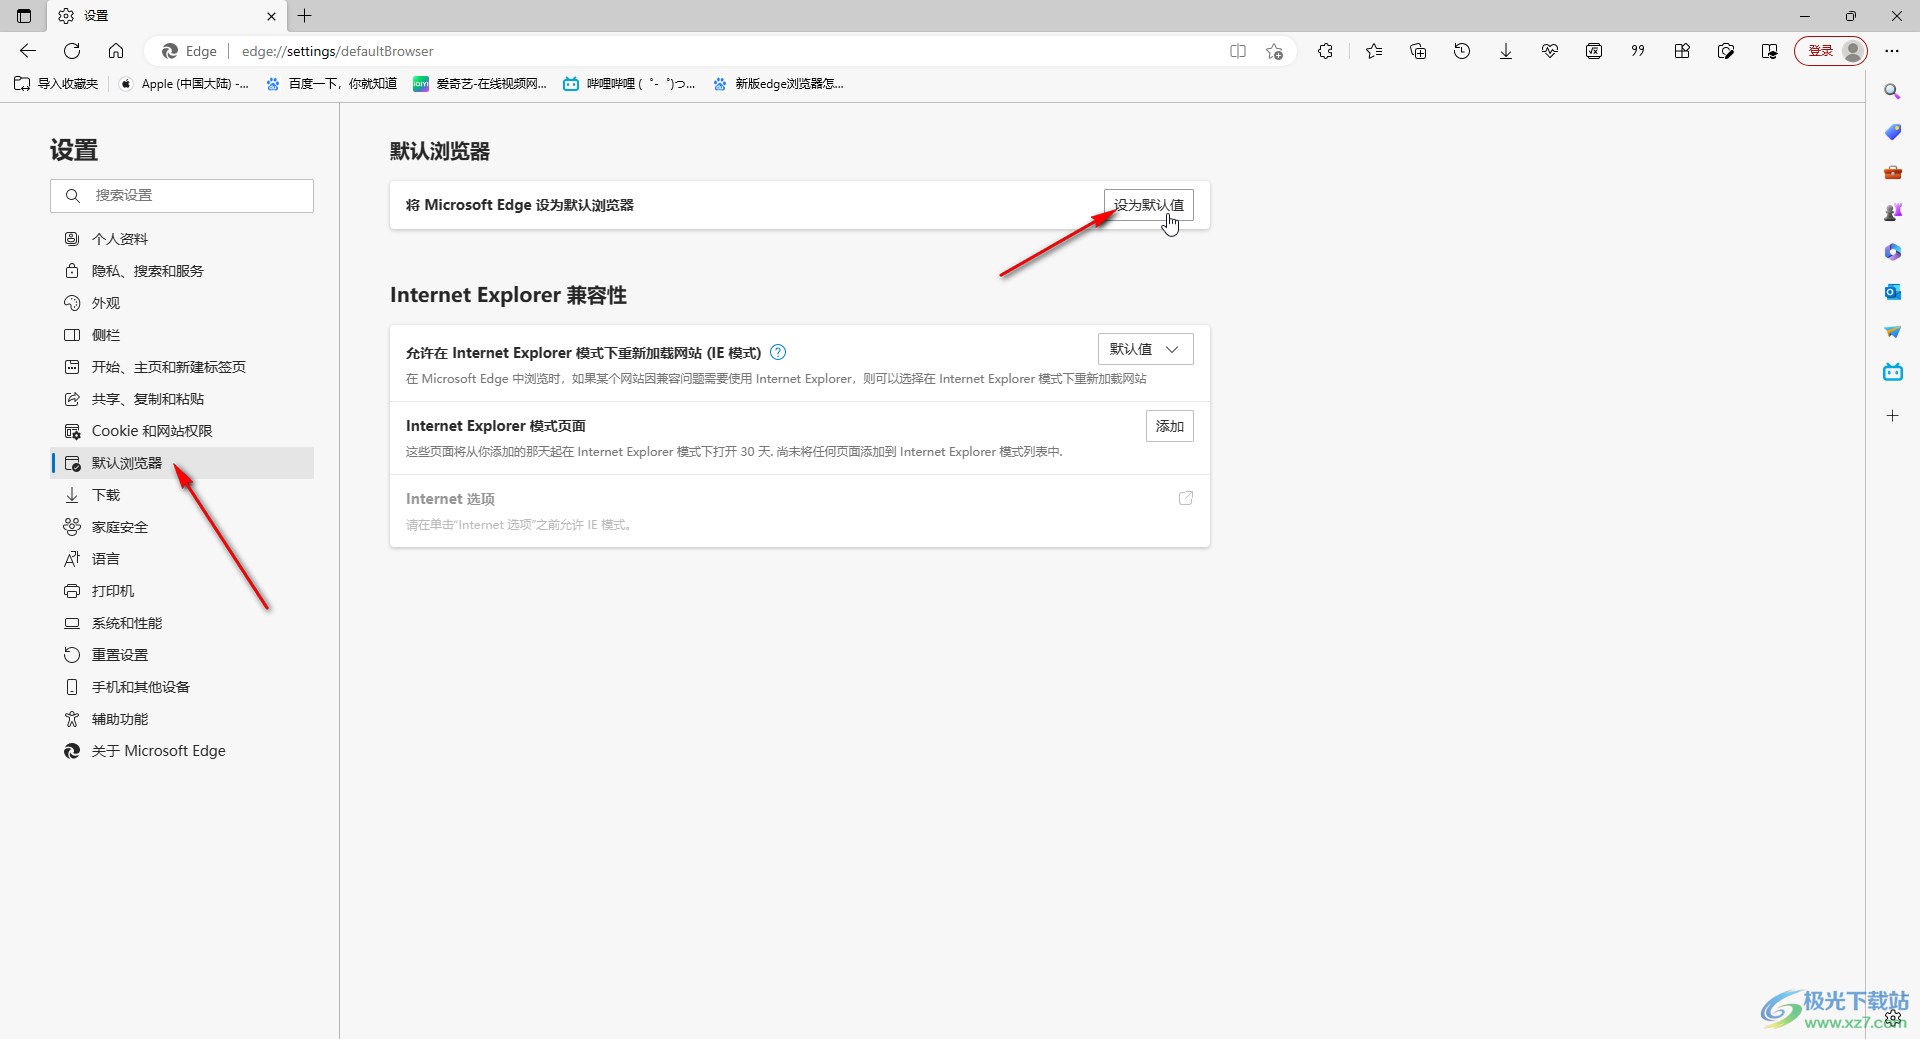Open 外观 settings section
The image size is (1920, 1039).
(182, 303)
